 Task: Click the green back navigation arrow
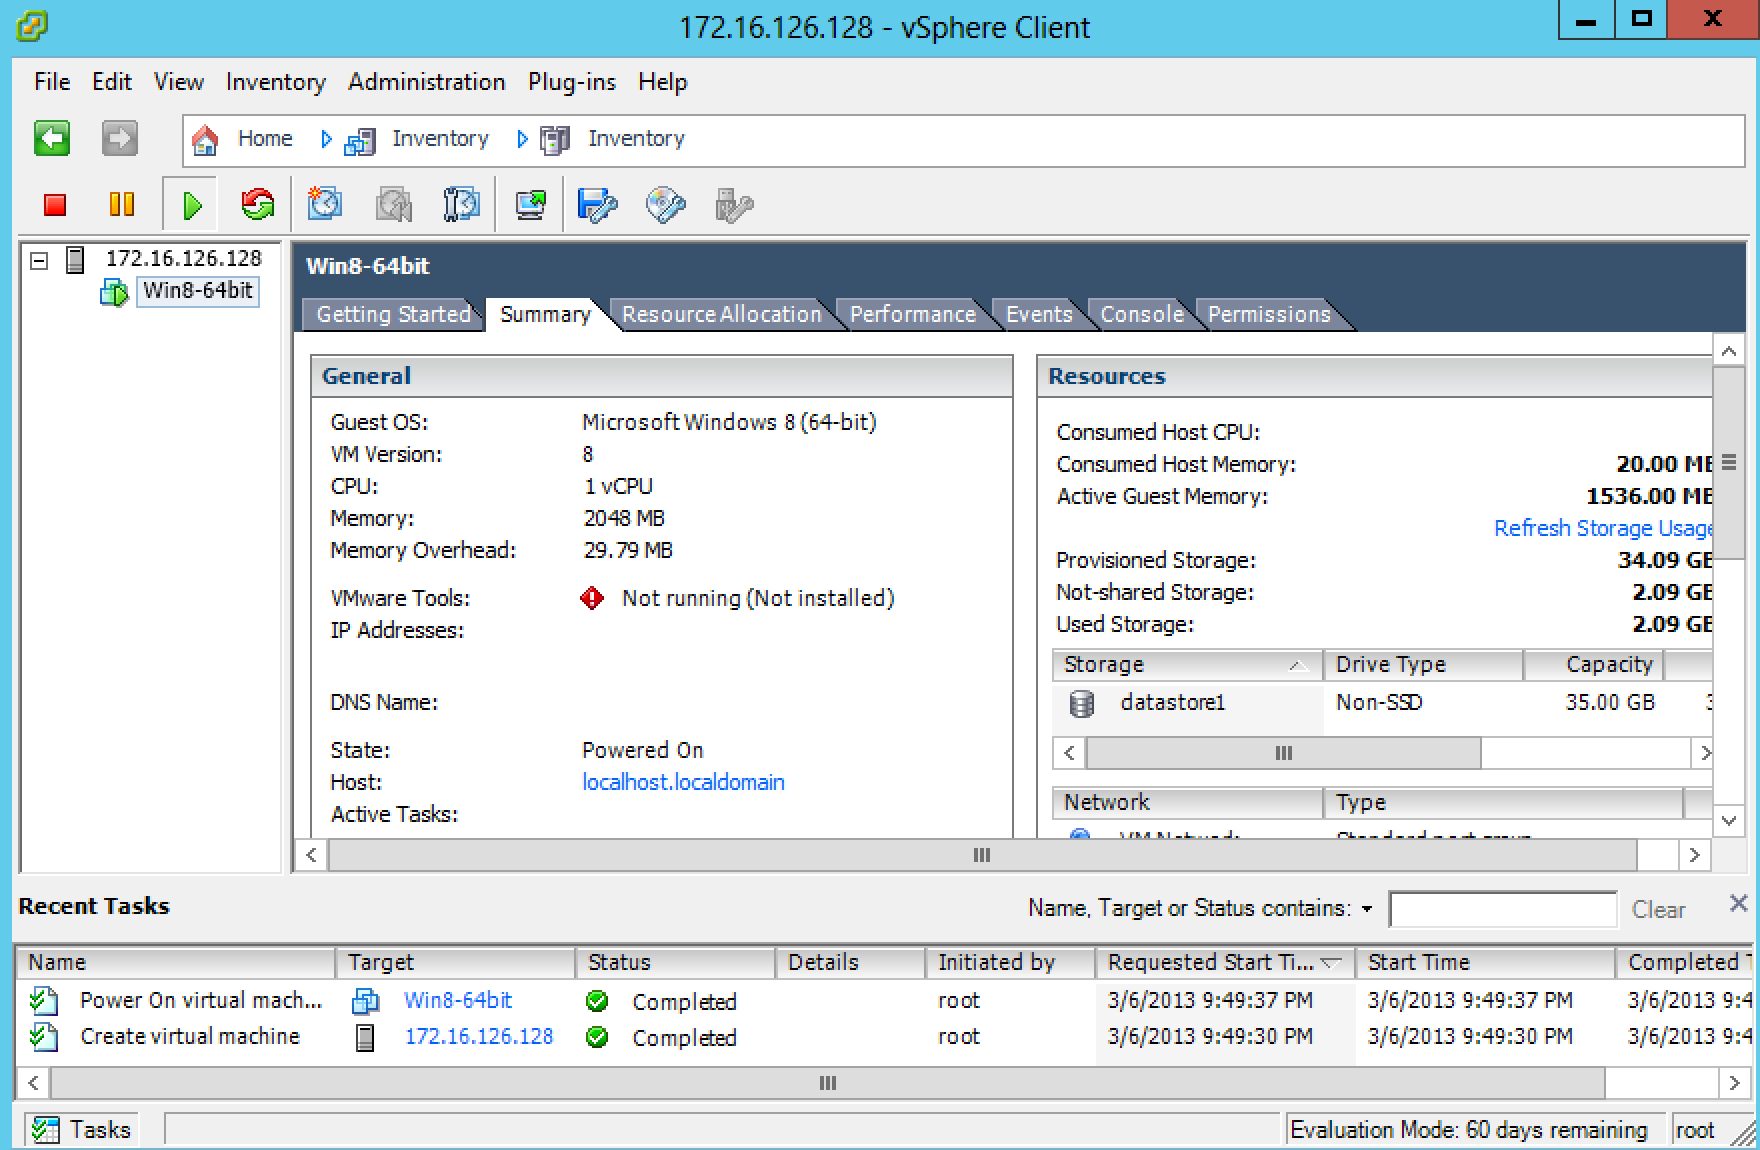[x=52, y=139]
